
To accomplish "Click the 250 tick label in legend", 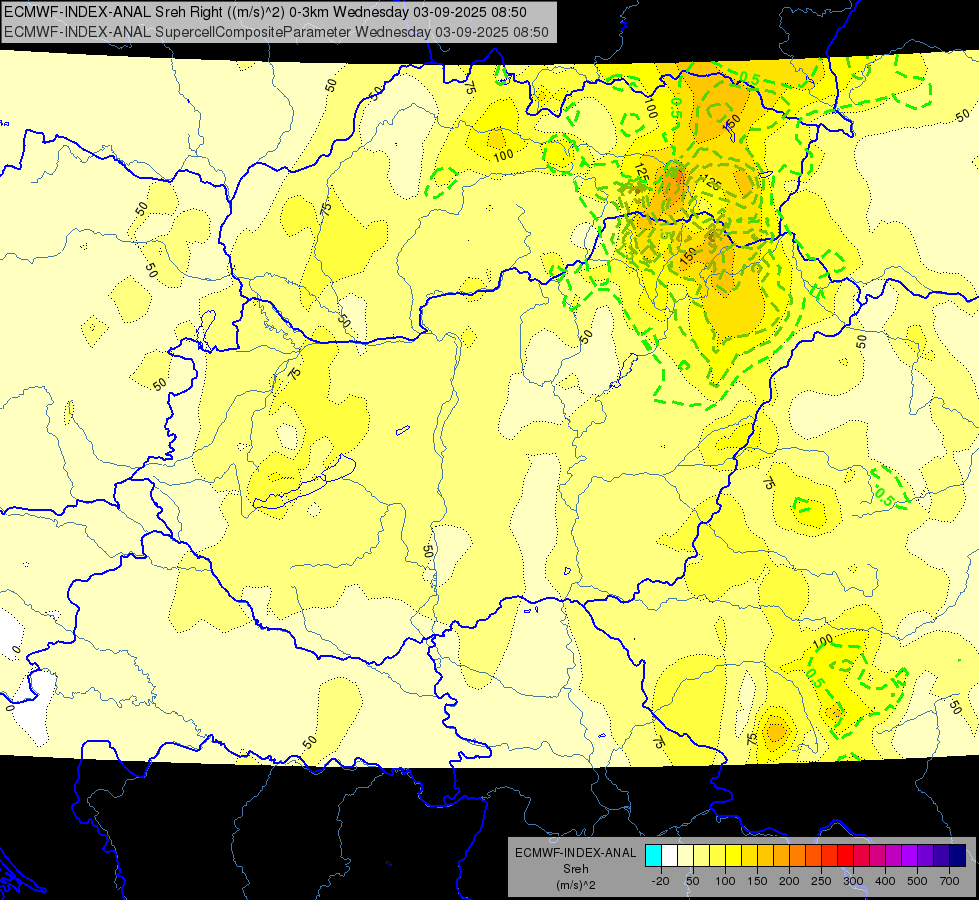I will point(821,881).
